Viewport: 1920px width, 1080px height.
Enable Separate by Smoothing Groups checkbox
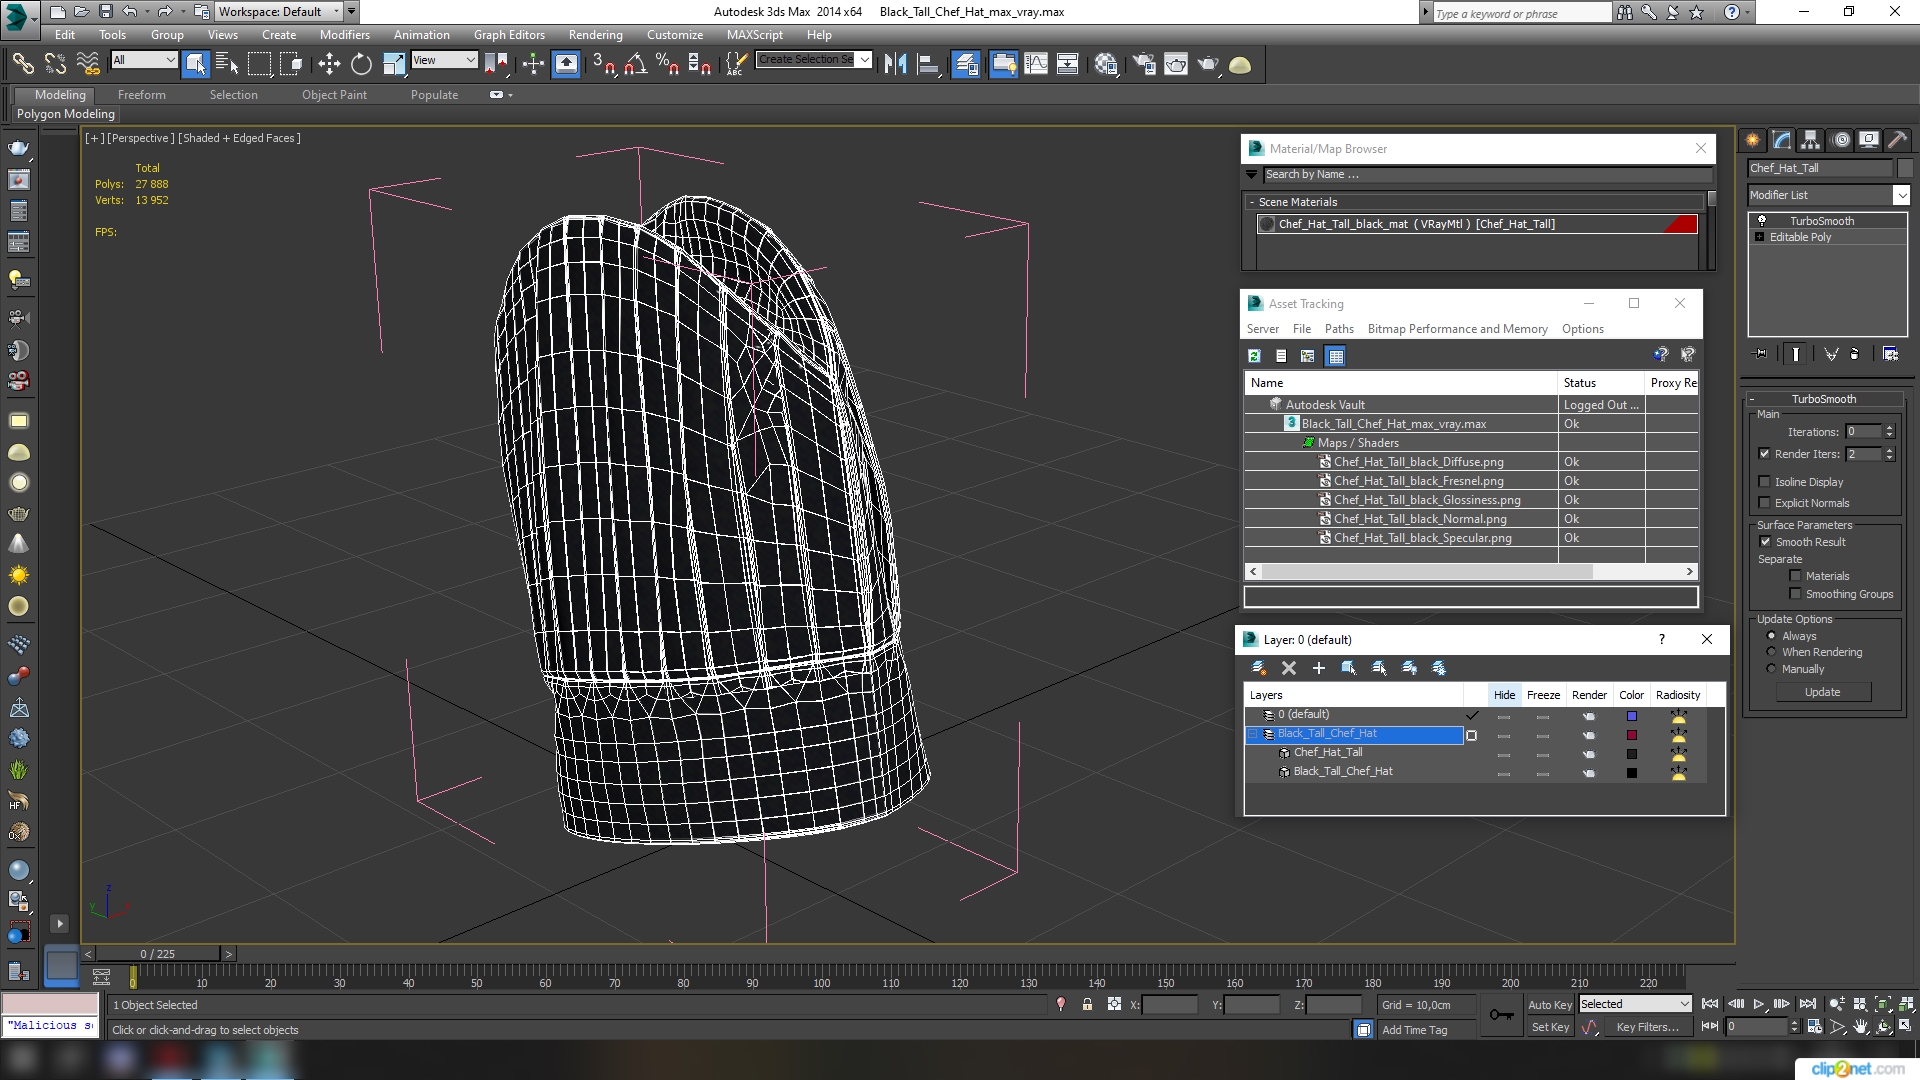click(1795, 594)
